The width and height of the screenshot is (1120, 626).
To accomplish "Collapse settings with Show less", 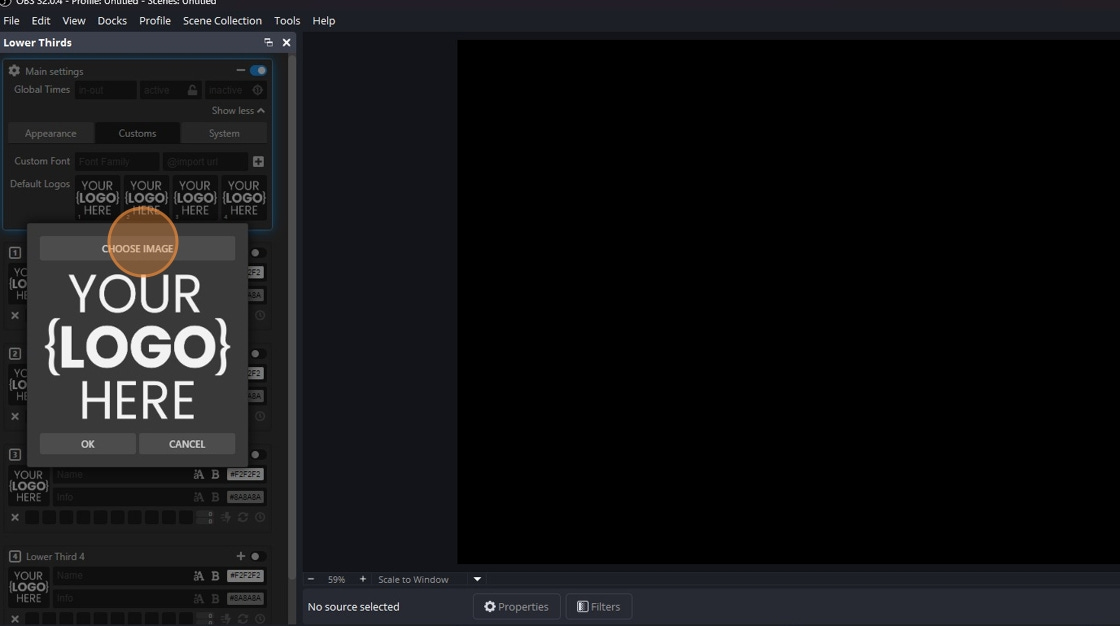I will tap(238, 111).
